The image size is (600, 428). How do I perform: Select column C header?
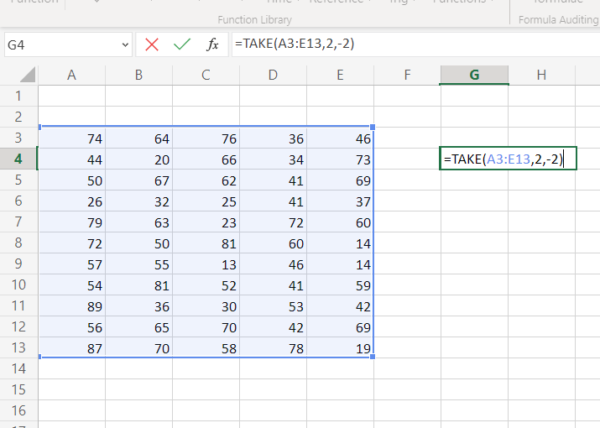pyautogui.click(x=206, y=75)
